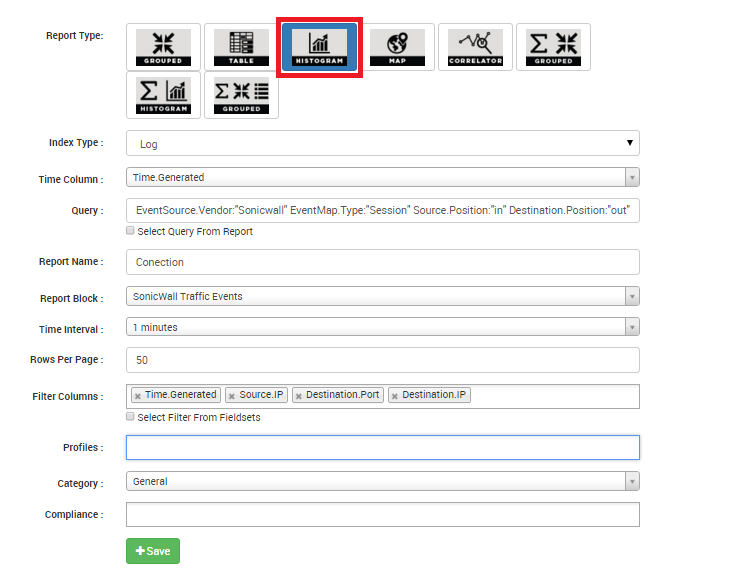The image size is (734, 574).
Task: Open the Index Type dropdown
Action: click(x=382, y=143)
